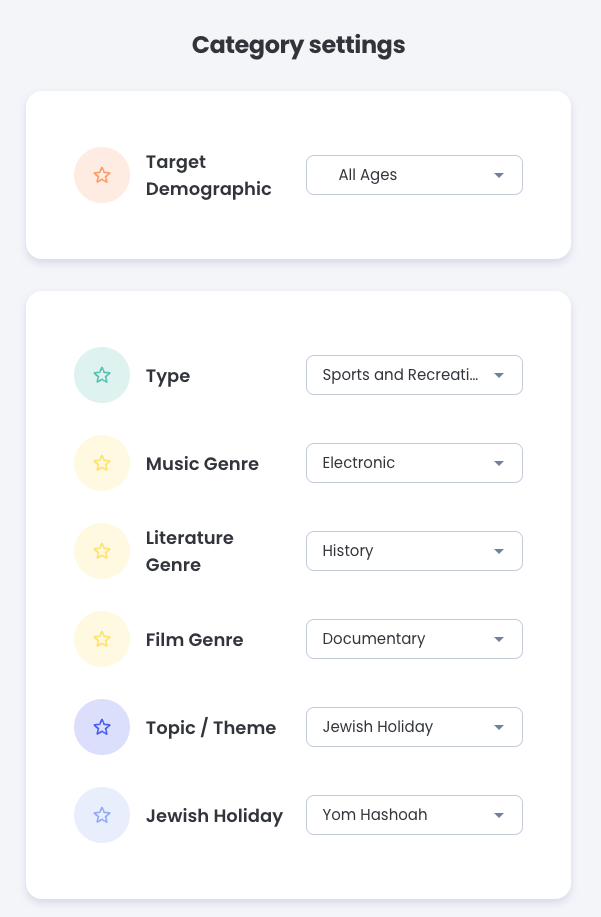This screenshot has height=917, width=601.
Task: Click the Target Demographic label
Action: pos(209,175)
